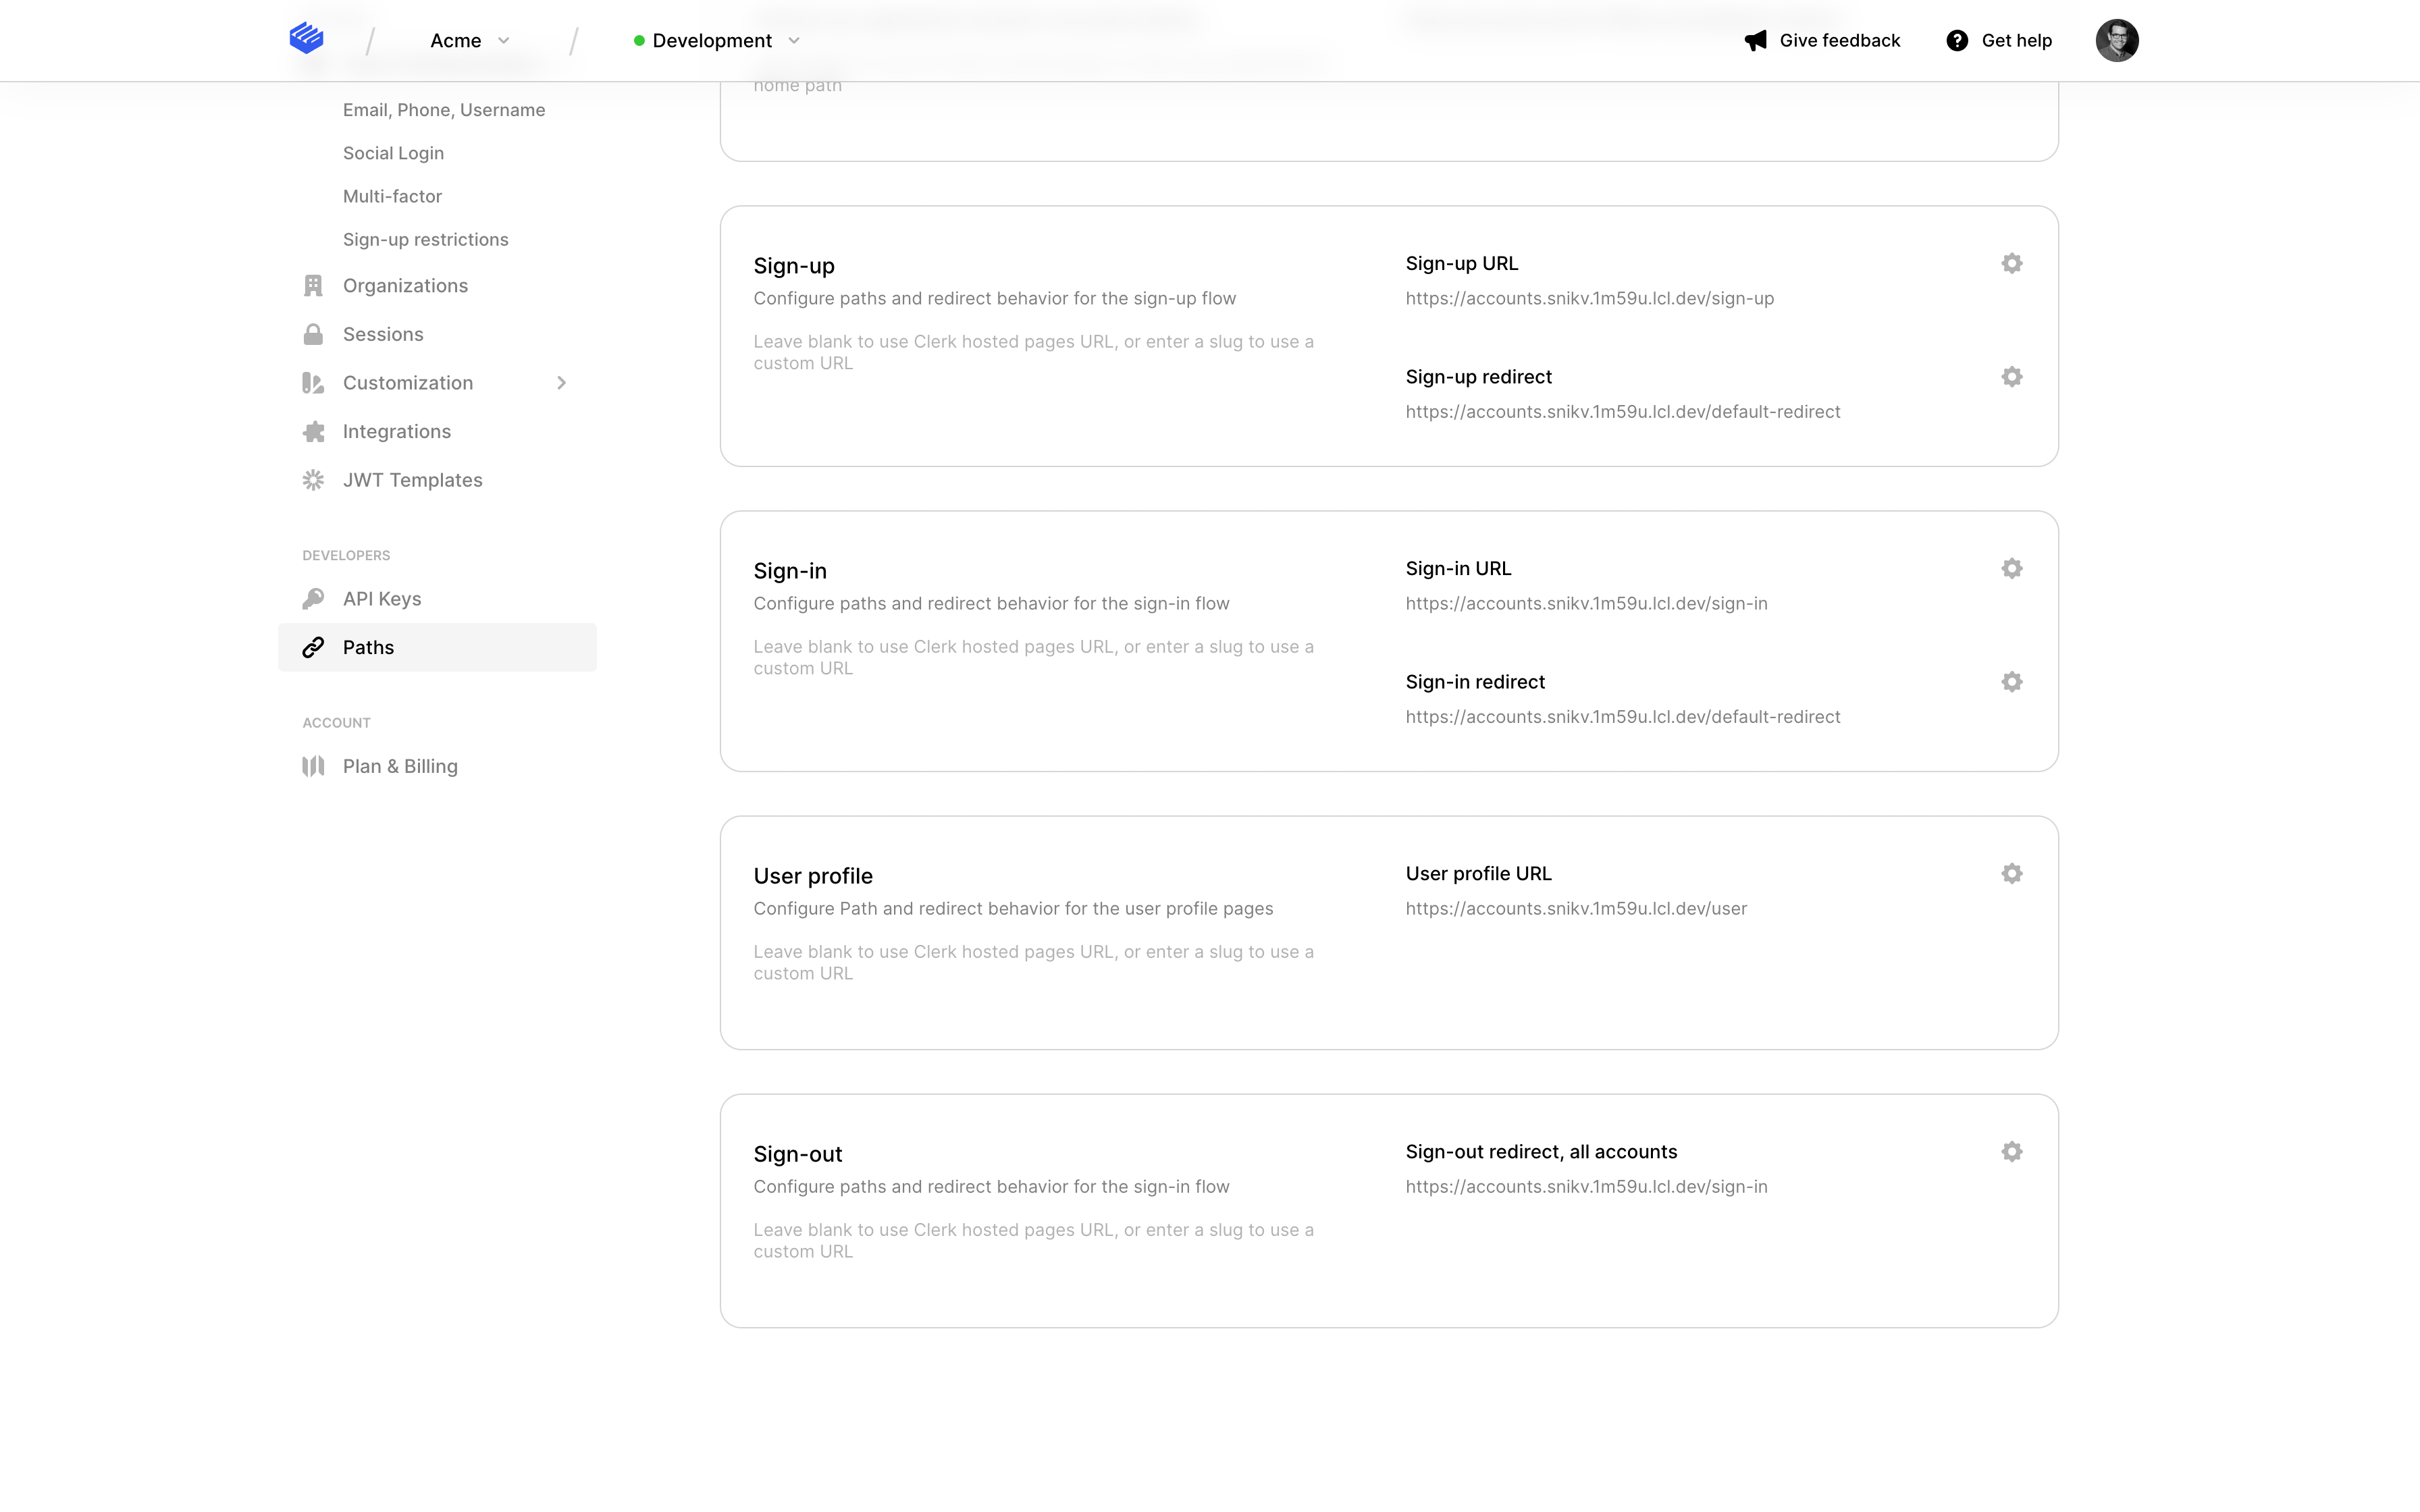
Task: Edit Sign-in URL via gear icon
Action: pyautogui.click(x=2012, y=568)
